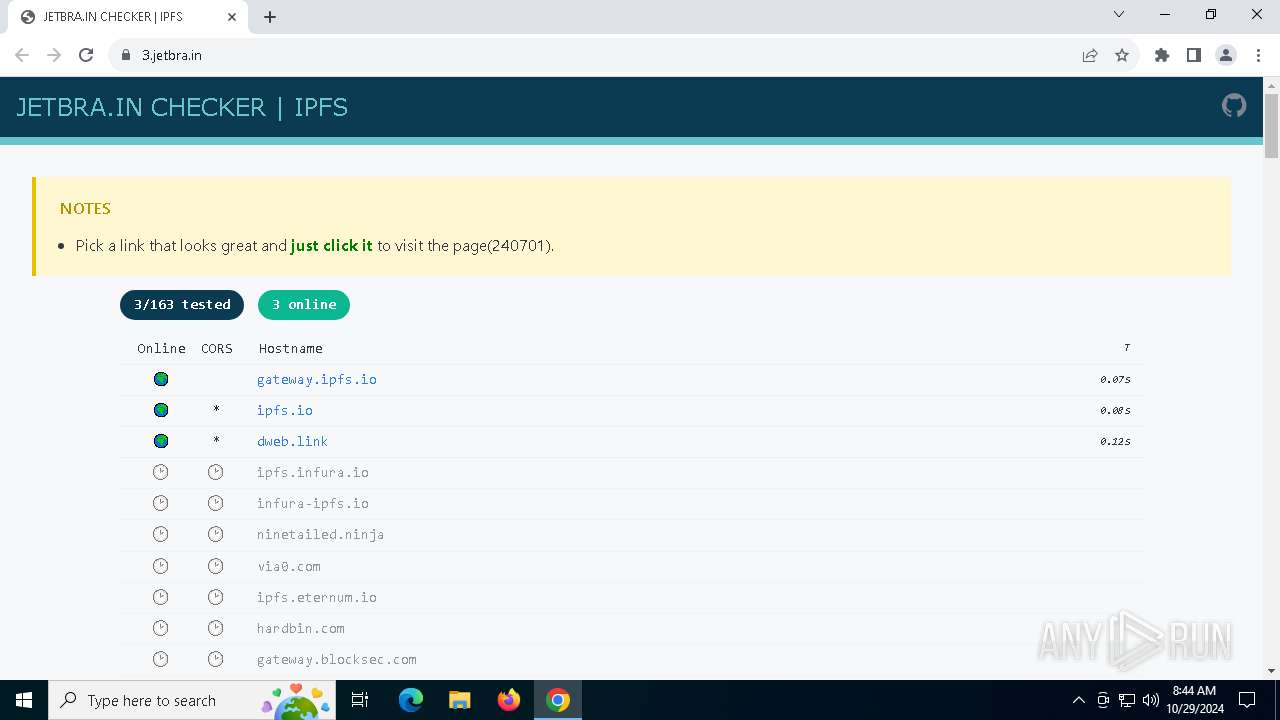1280x720 pixels.
Task: Launch Microsoft Edge from the taskbar
Action: (x=411, y=700)
